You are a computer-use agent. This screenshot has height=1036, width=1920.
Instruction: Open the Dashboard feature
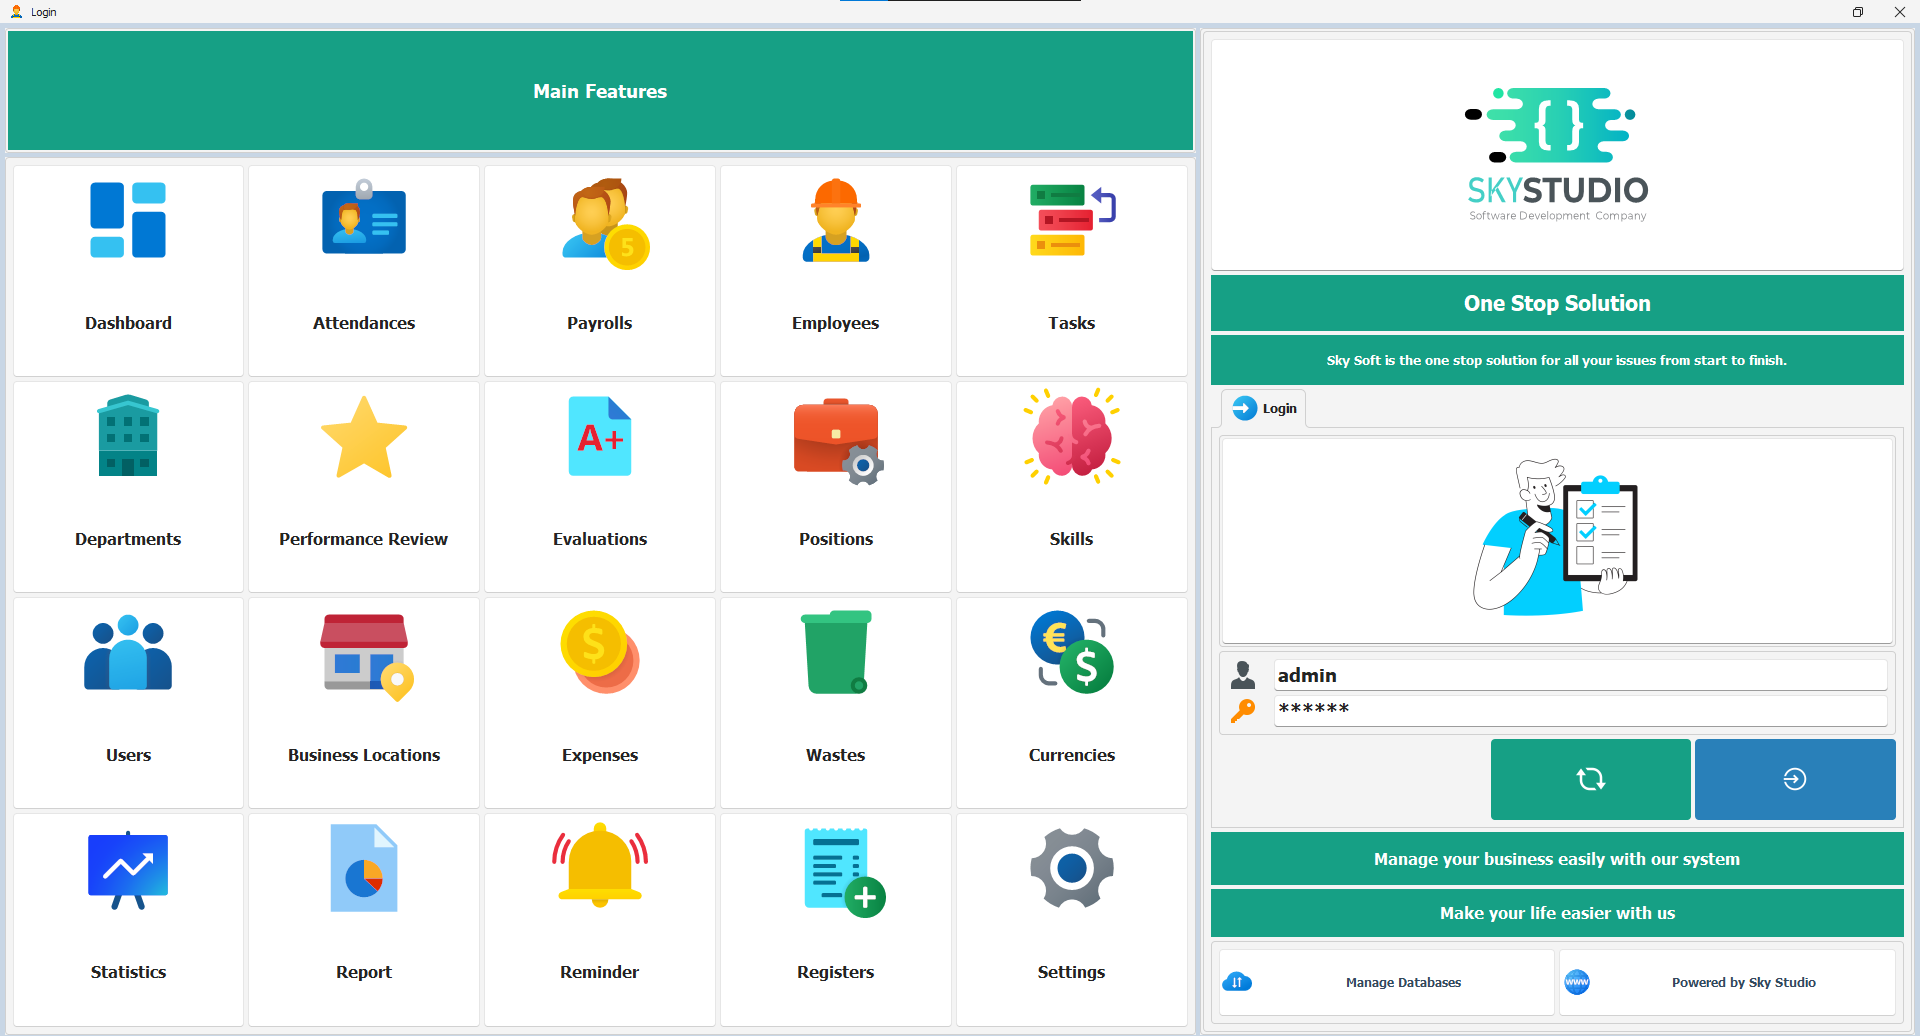(x=128, y=270)
